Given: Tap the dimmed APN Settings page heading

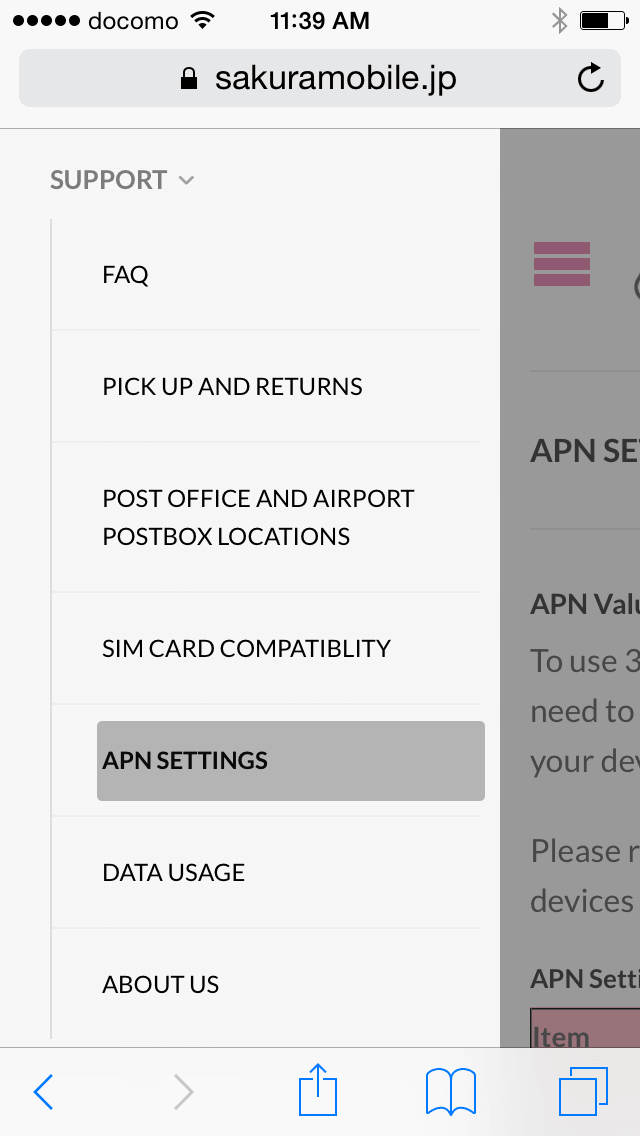Looking at the screenshot, I should click(585, 450).
